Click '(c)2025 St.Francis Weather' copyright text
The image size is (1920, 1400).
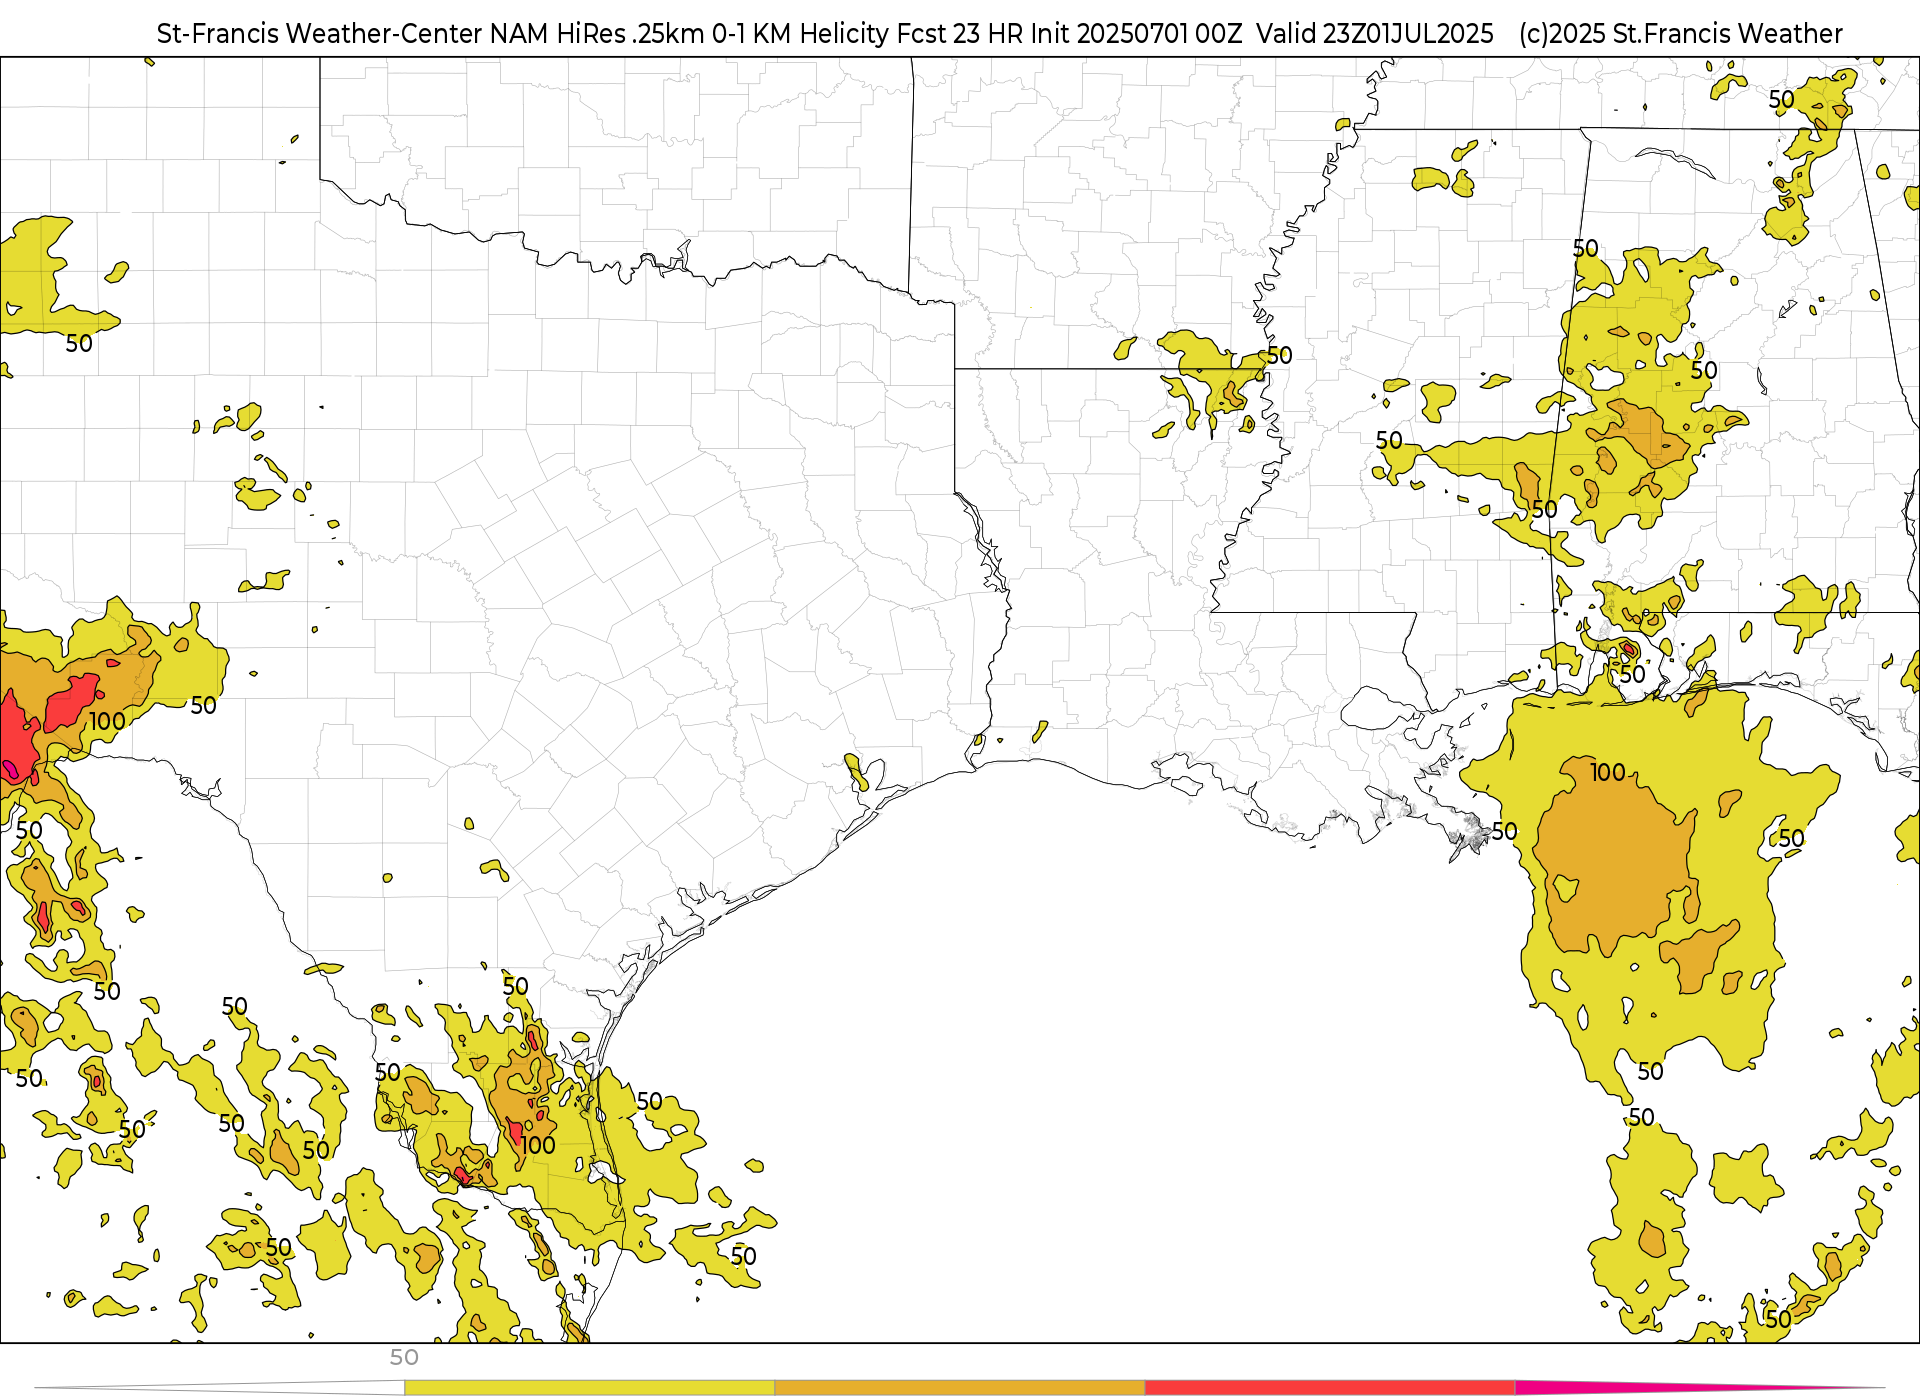[1680, 34]
